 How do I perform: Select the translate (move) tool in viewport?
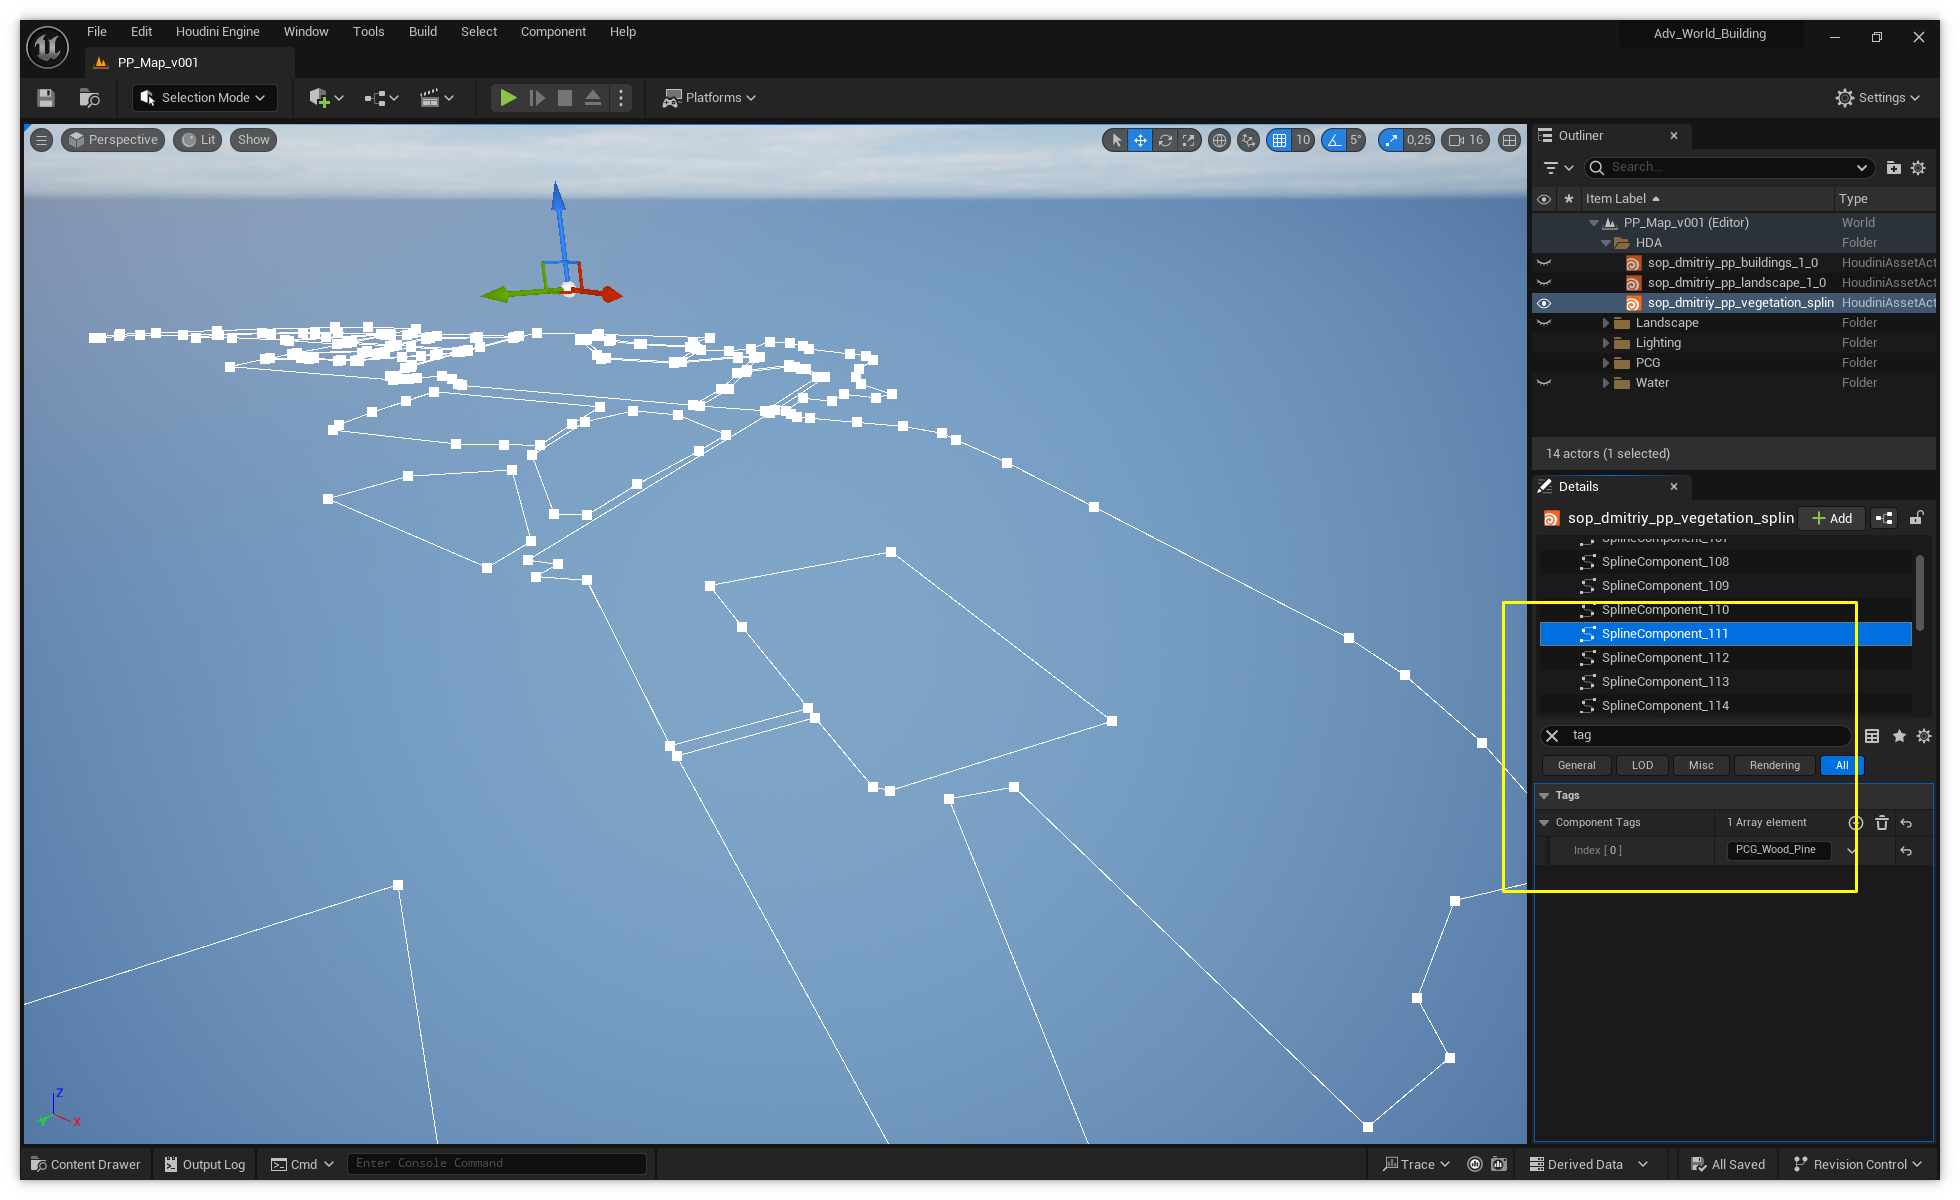(x=1140, y=140)
